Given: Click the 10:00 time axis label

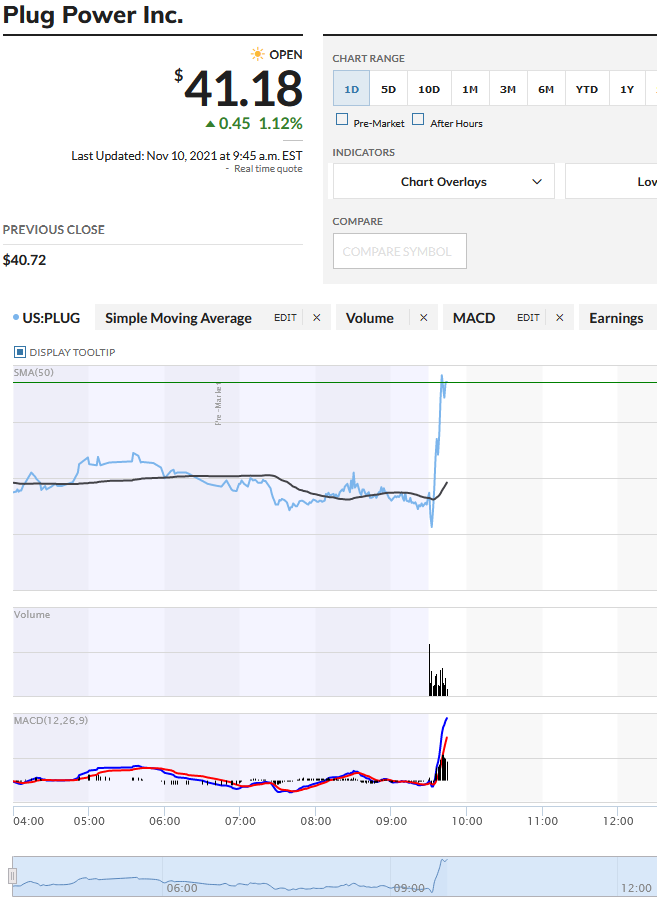Looking at the screenshot, I should click(x=467, y=821).
